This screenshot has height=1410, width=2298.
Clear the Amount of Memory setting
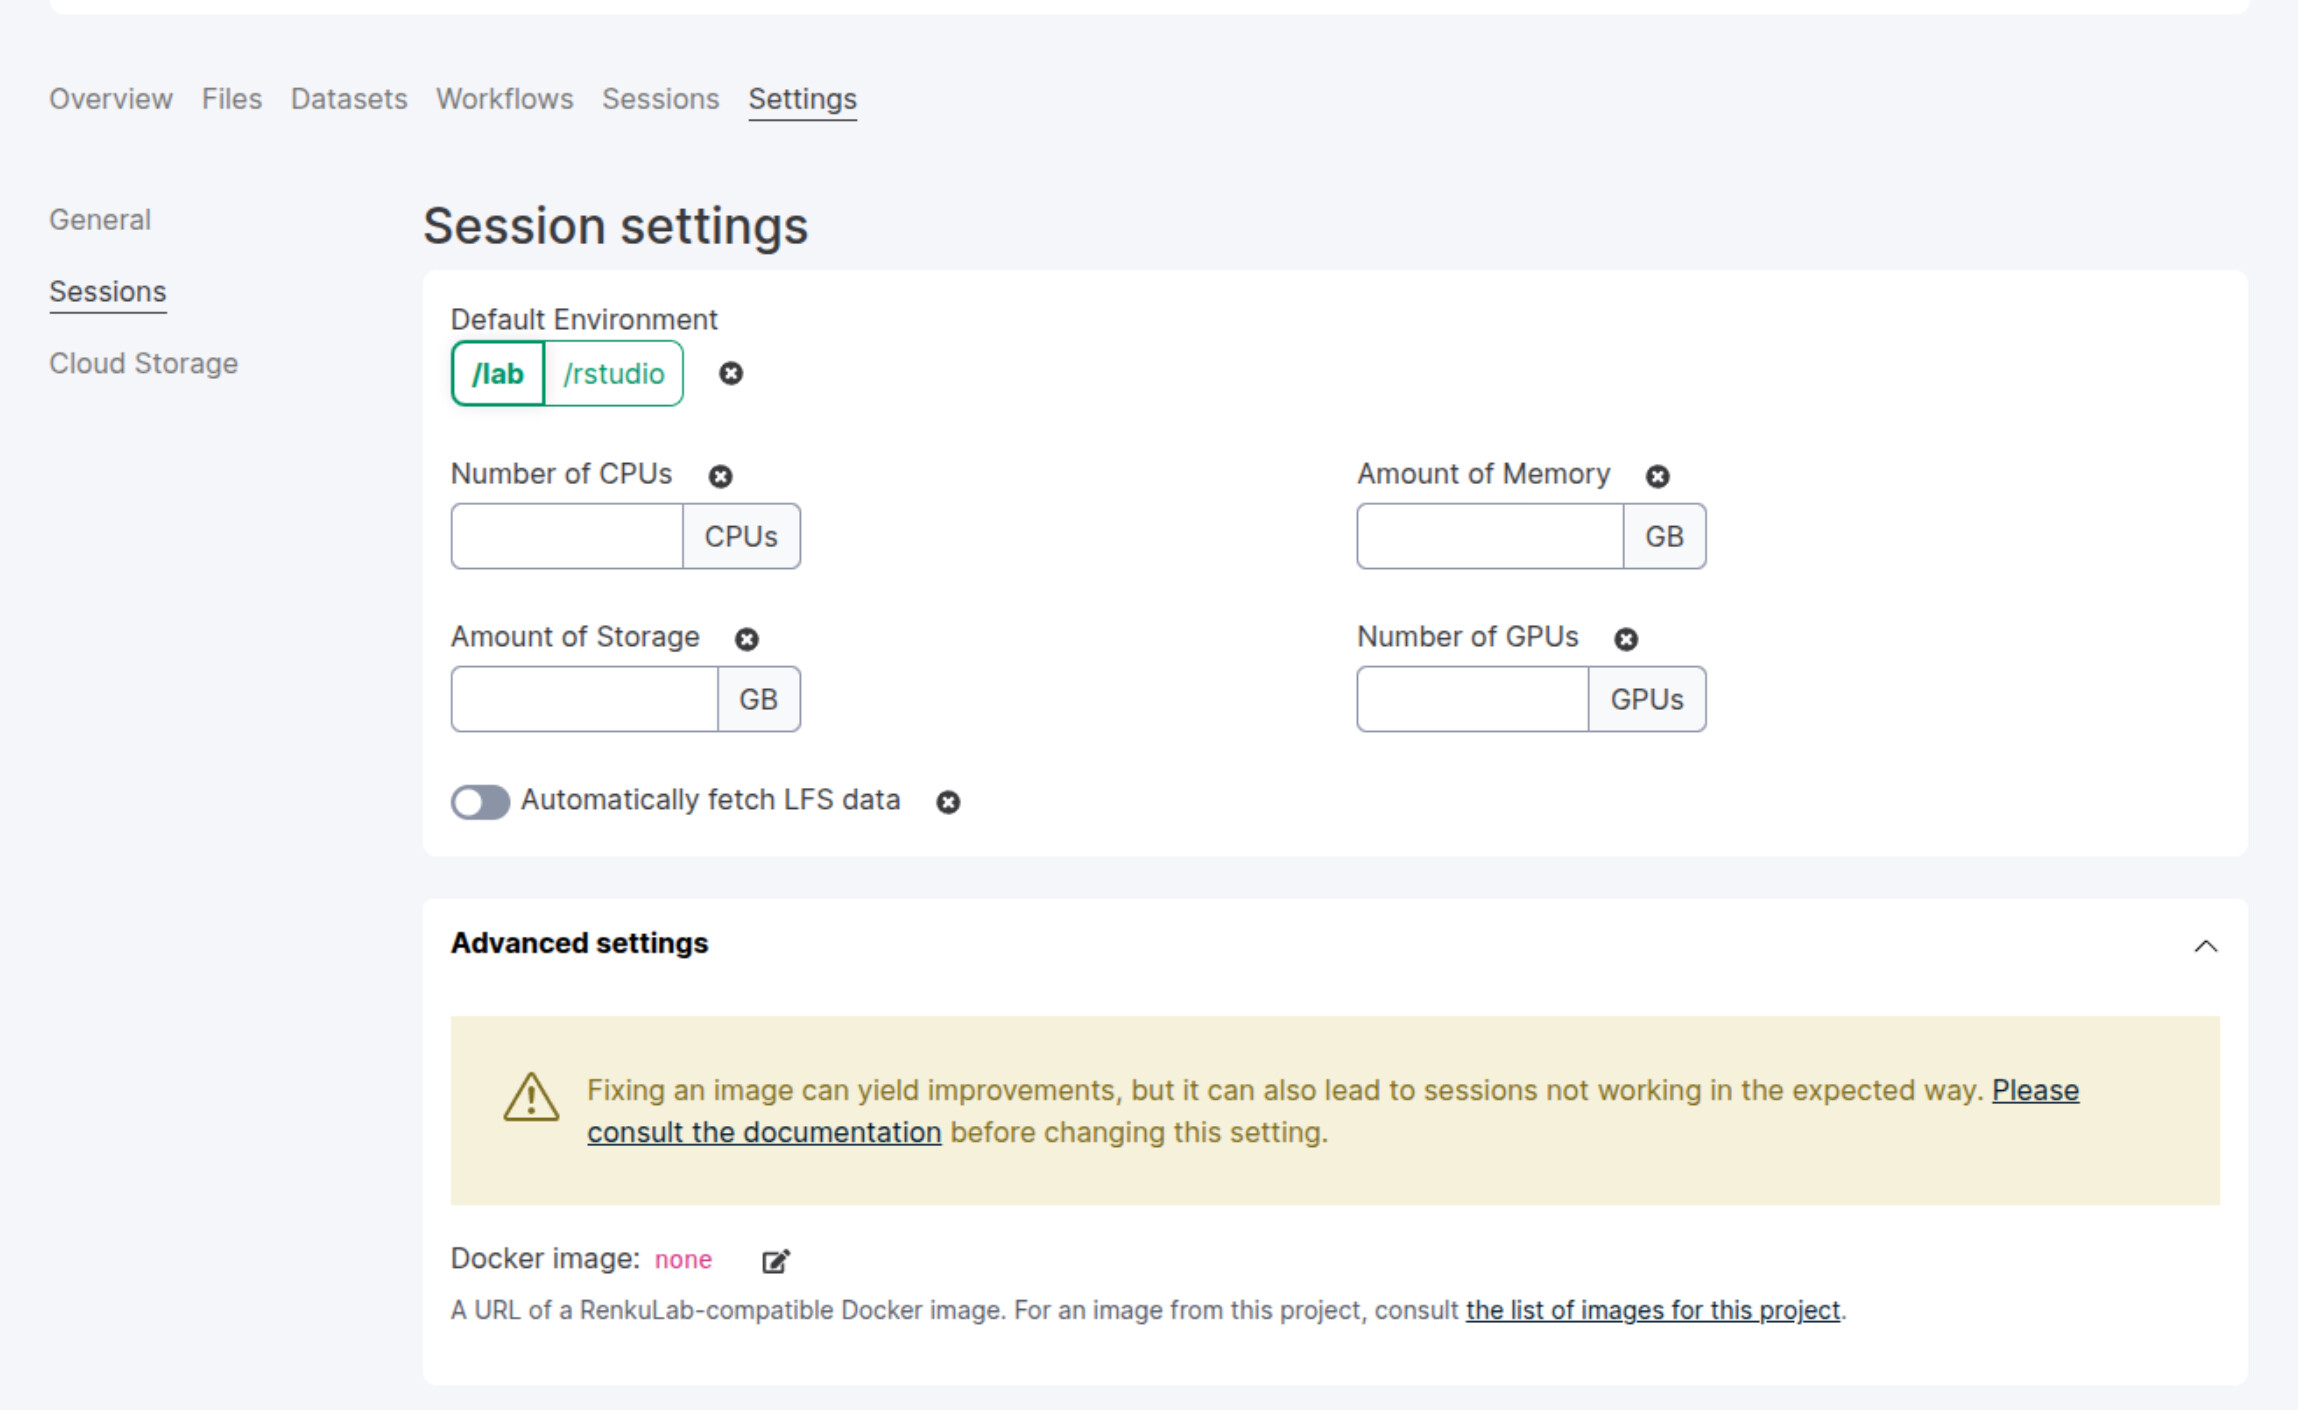click(x=1657, y=476)
